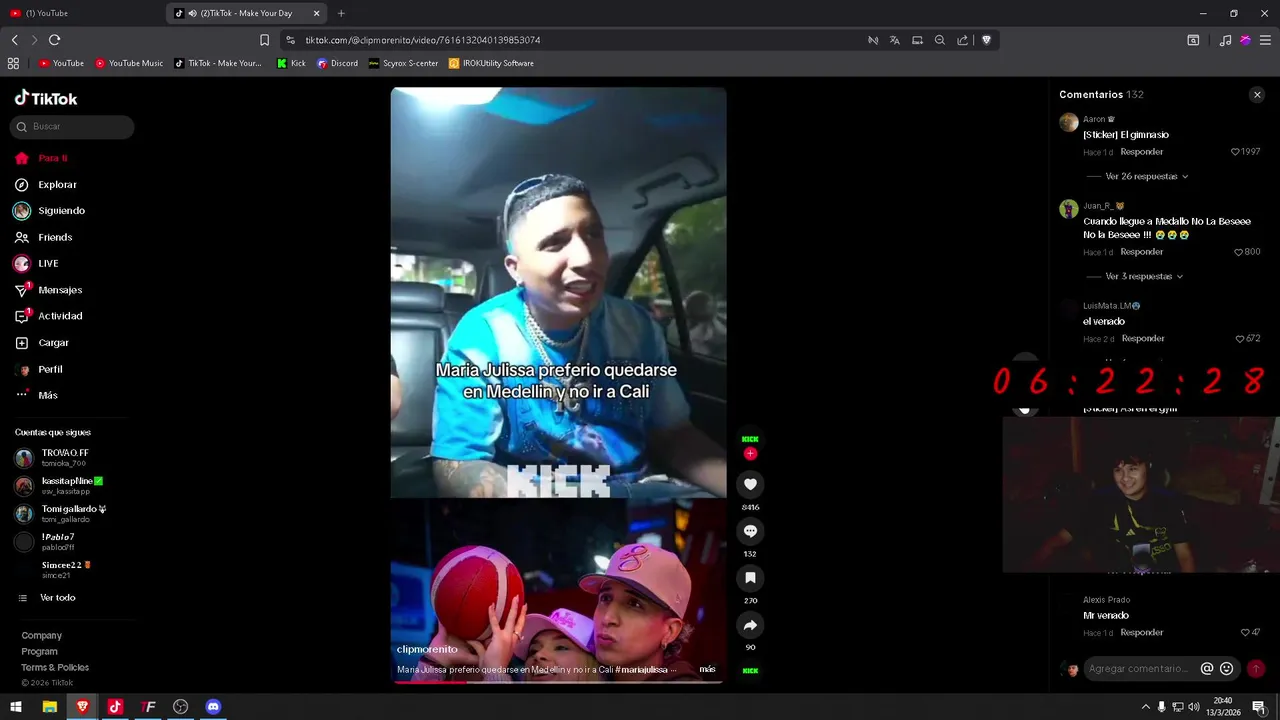Screen dimensions: 1280x720
Task: Switch to the YouTube browser tab
Action: pyautogui.click(x=82, y=13)
